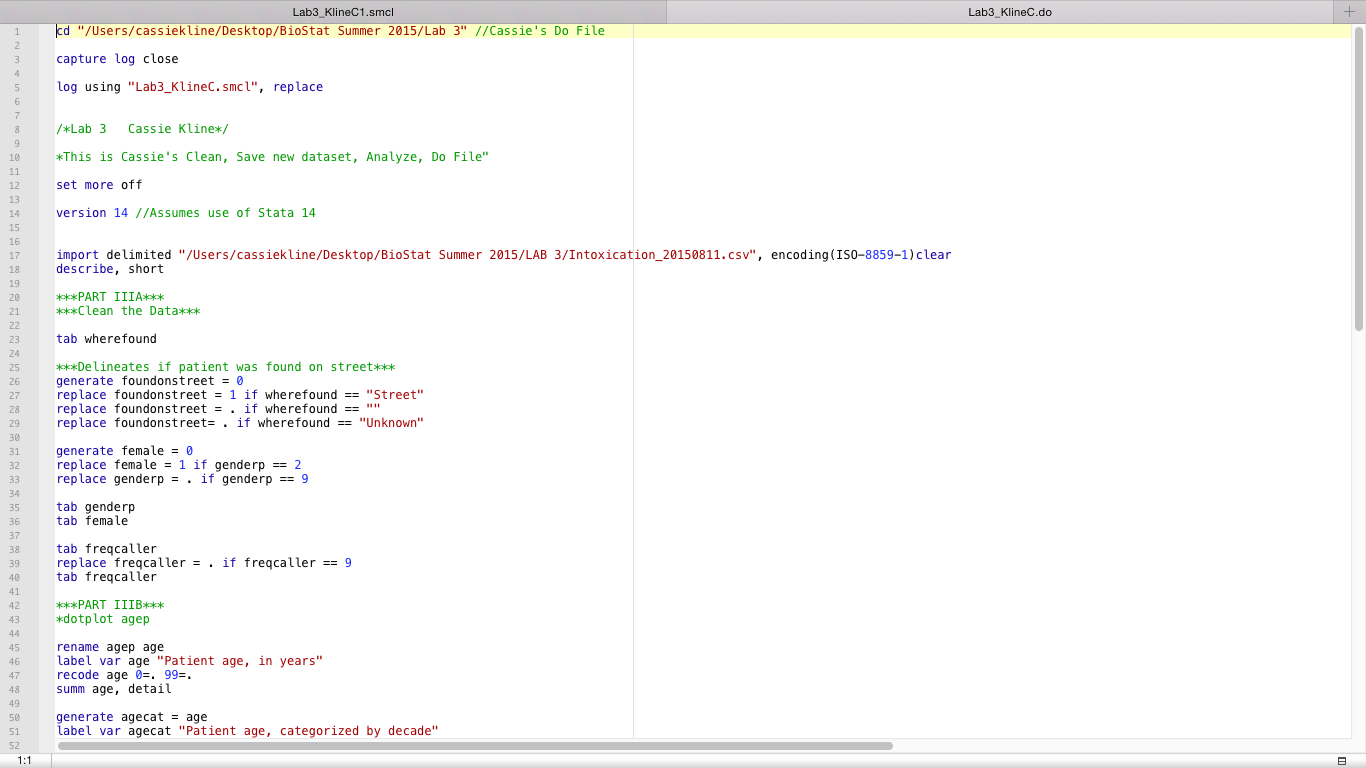Click the 'tab wherefound' line
The height and width of the screenshot is (768, 1366).
(x=106, y=339)
